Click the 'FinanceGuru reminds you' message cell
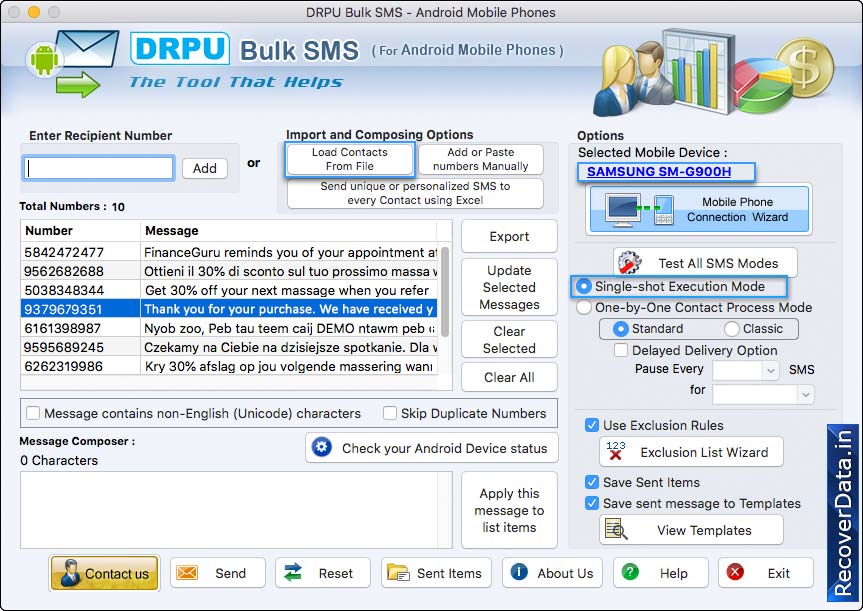The height and width of the screenshot is (611, 863). 290,252
